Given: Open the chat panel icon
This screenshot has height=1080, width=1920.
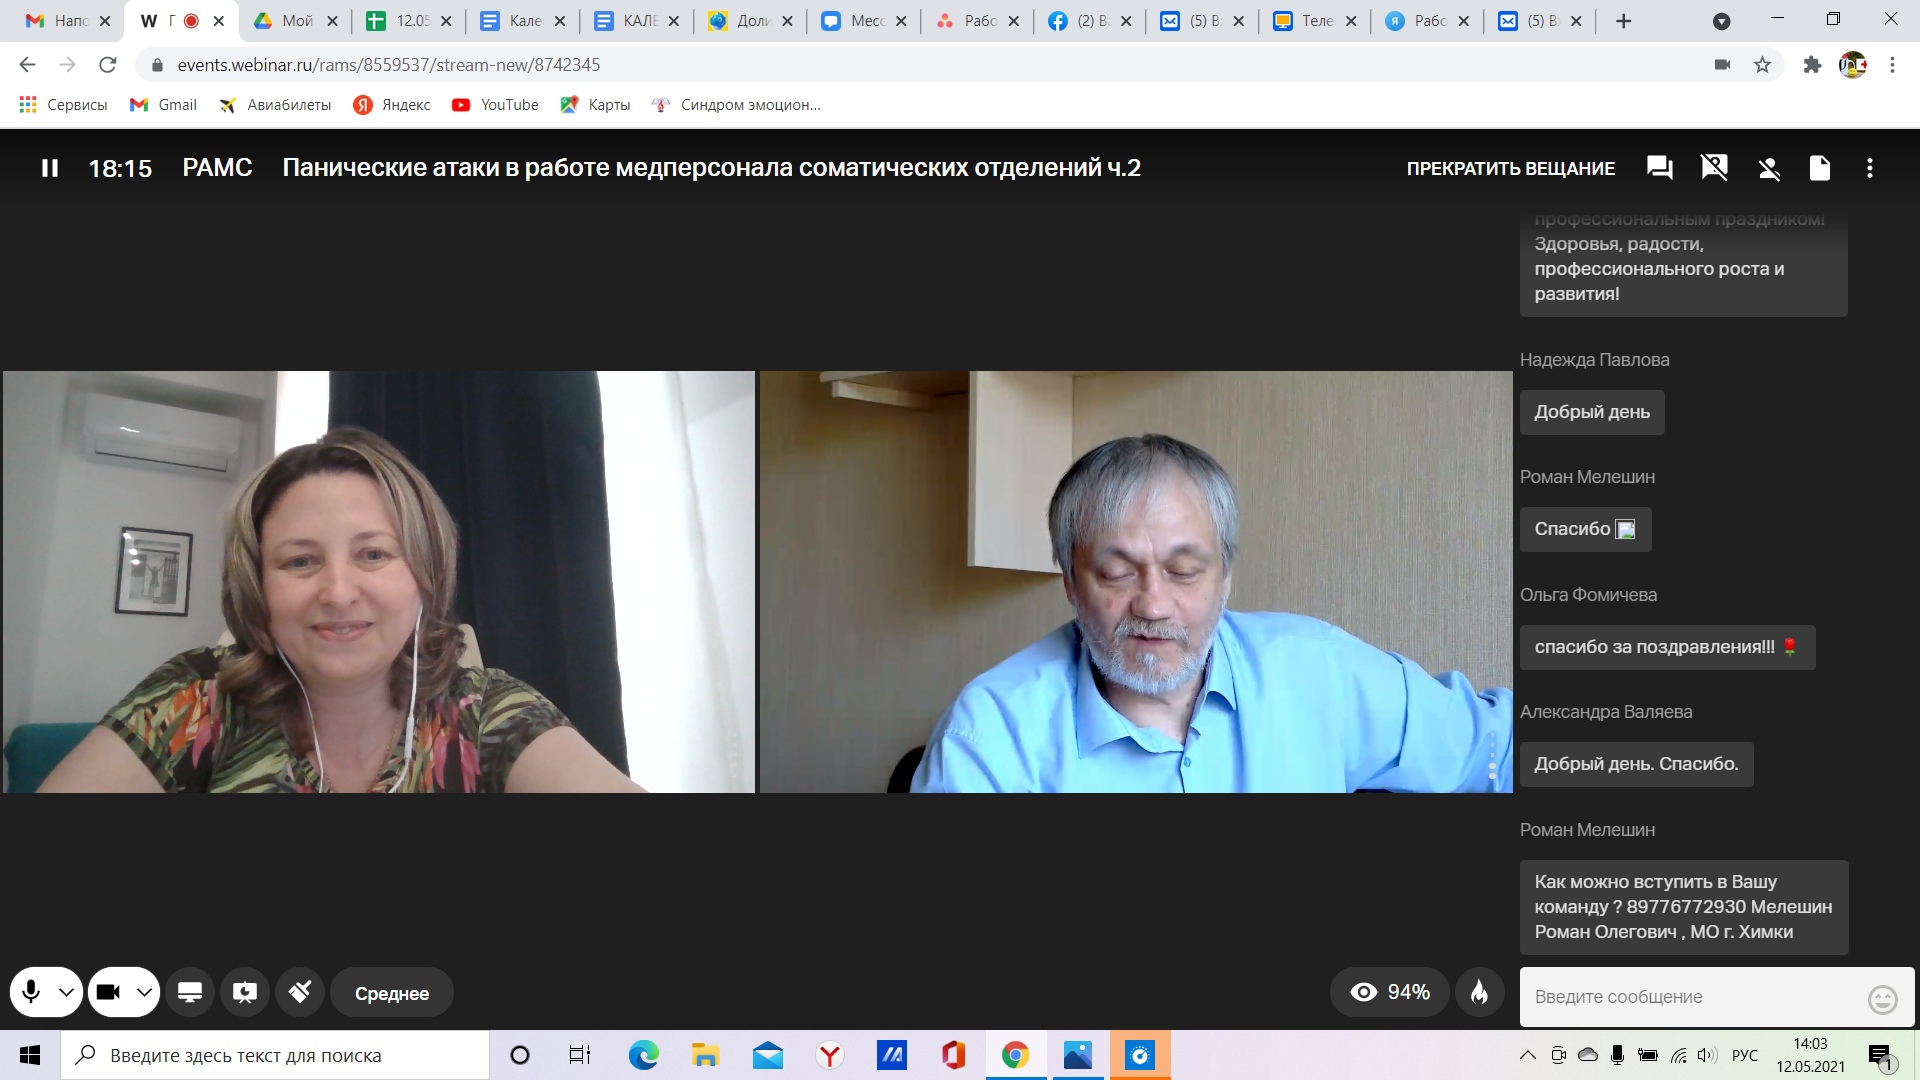Looking at the screenshot, I should tap(1659, 168).
